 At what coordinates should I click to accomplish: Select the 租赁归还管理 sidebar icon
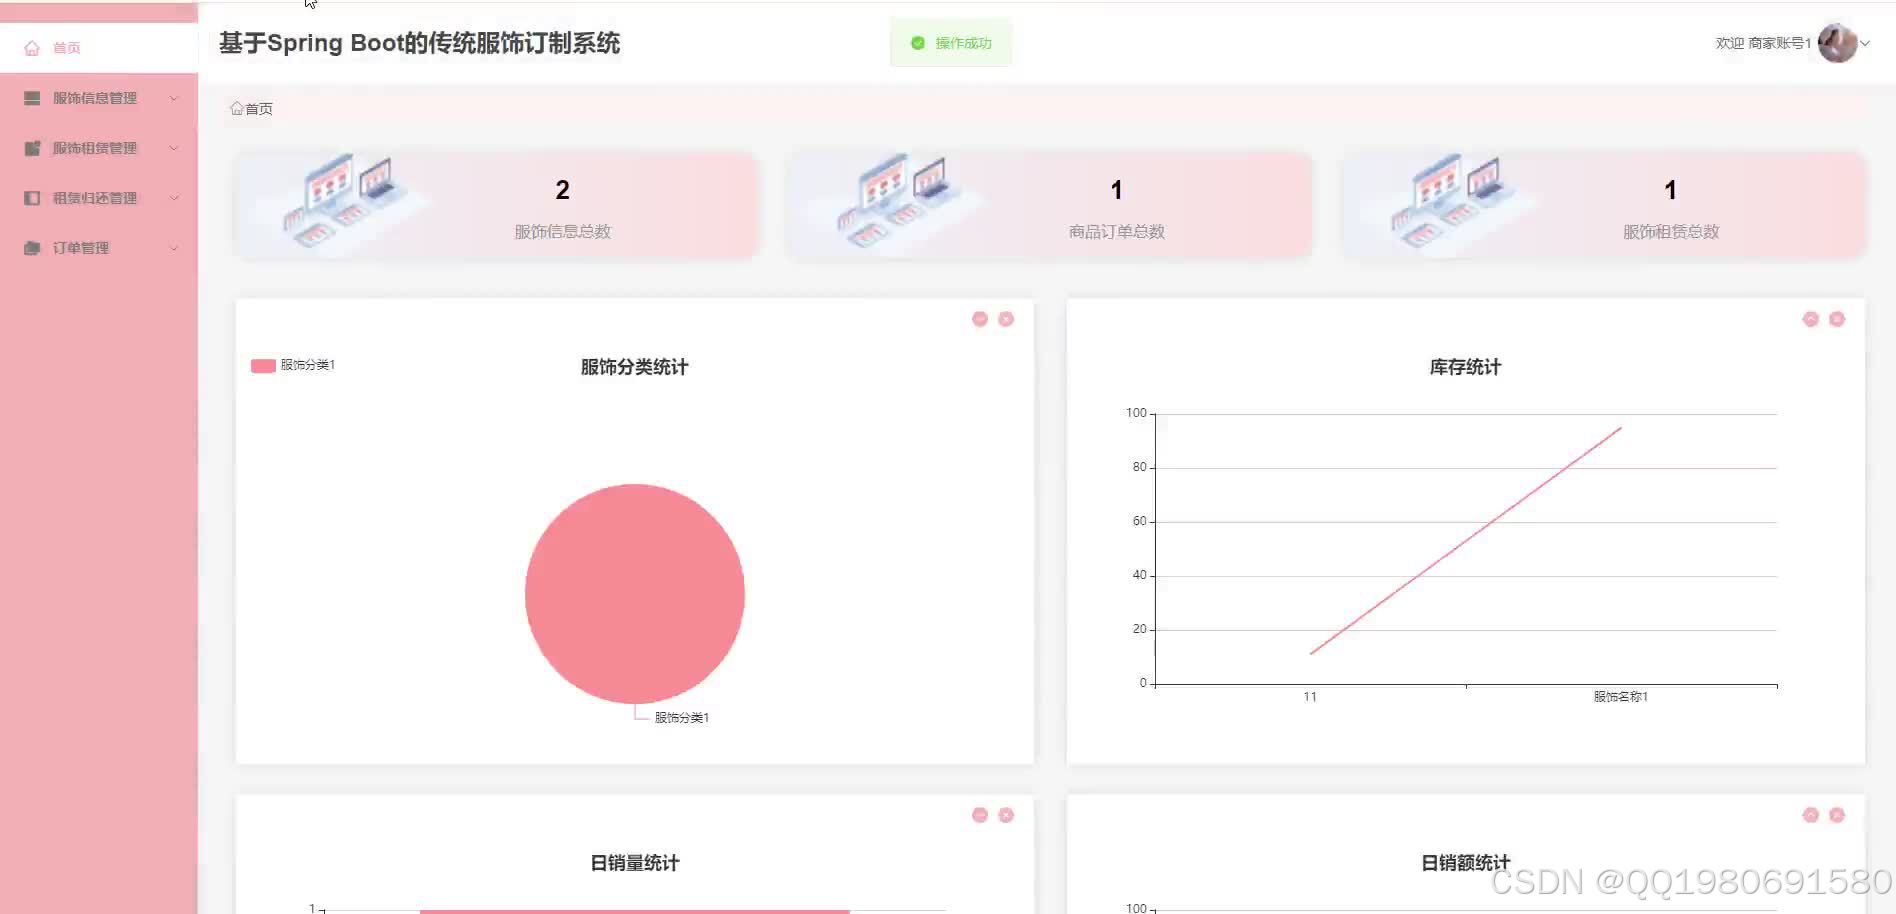click(x=30, y=197)
